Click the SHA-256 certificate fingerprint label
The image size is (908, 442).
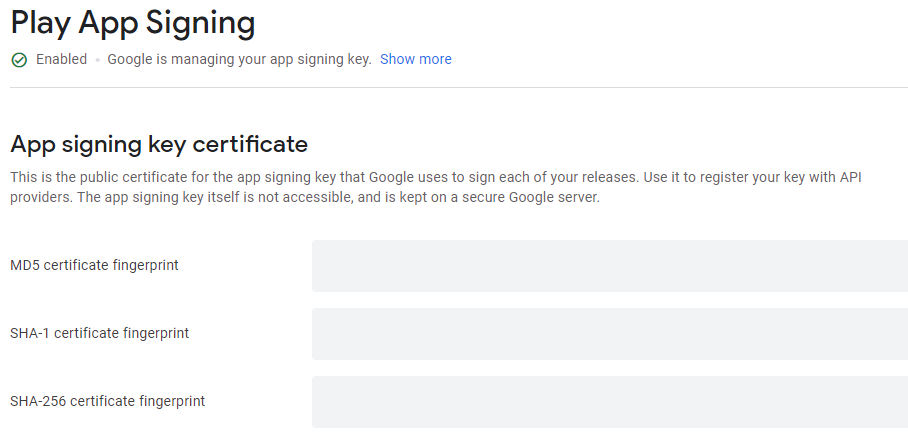click(107, 401)
